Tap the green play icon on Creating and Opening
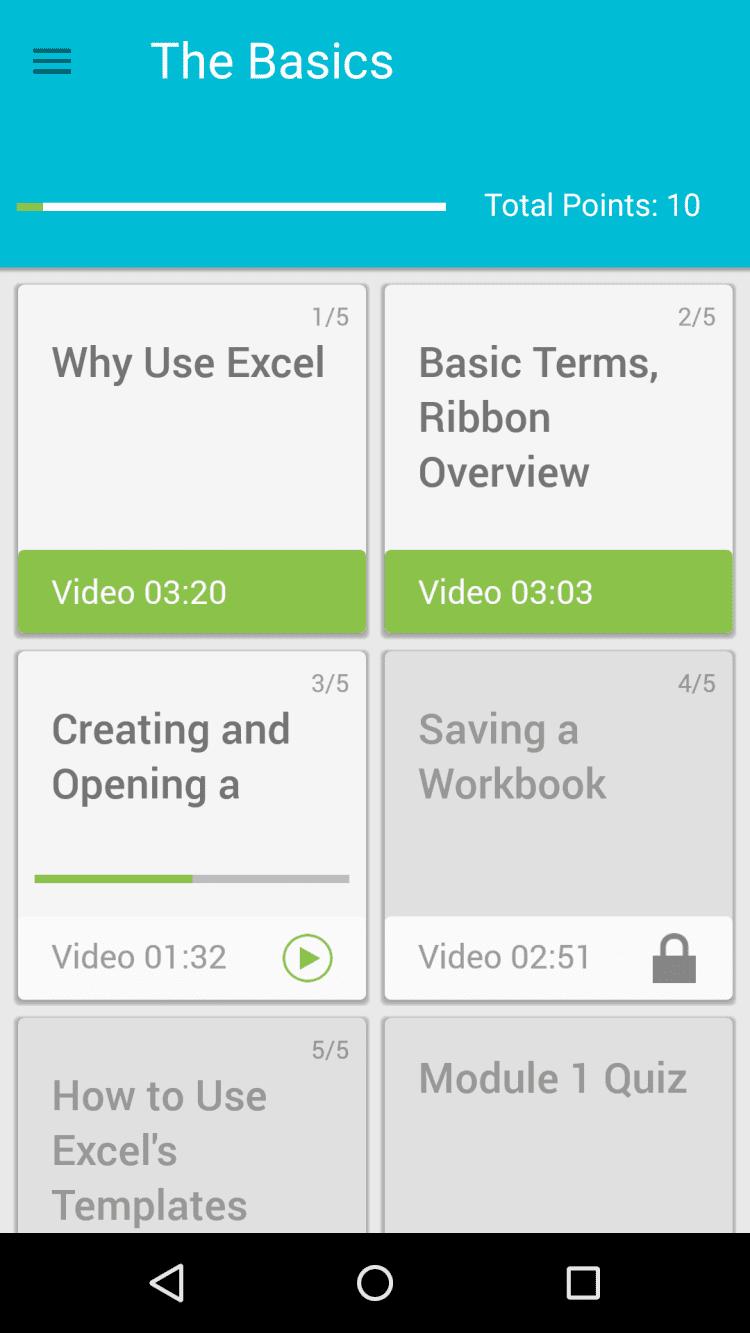The height and width of the screenshot is (1333, 750). coord(307,958)
